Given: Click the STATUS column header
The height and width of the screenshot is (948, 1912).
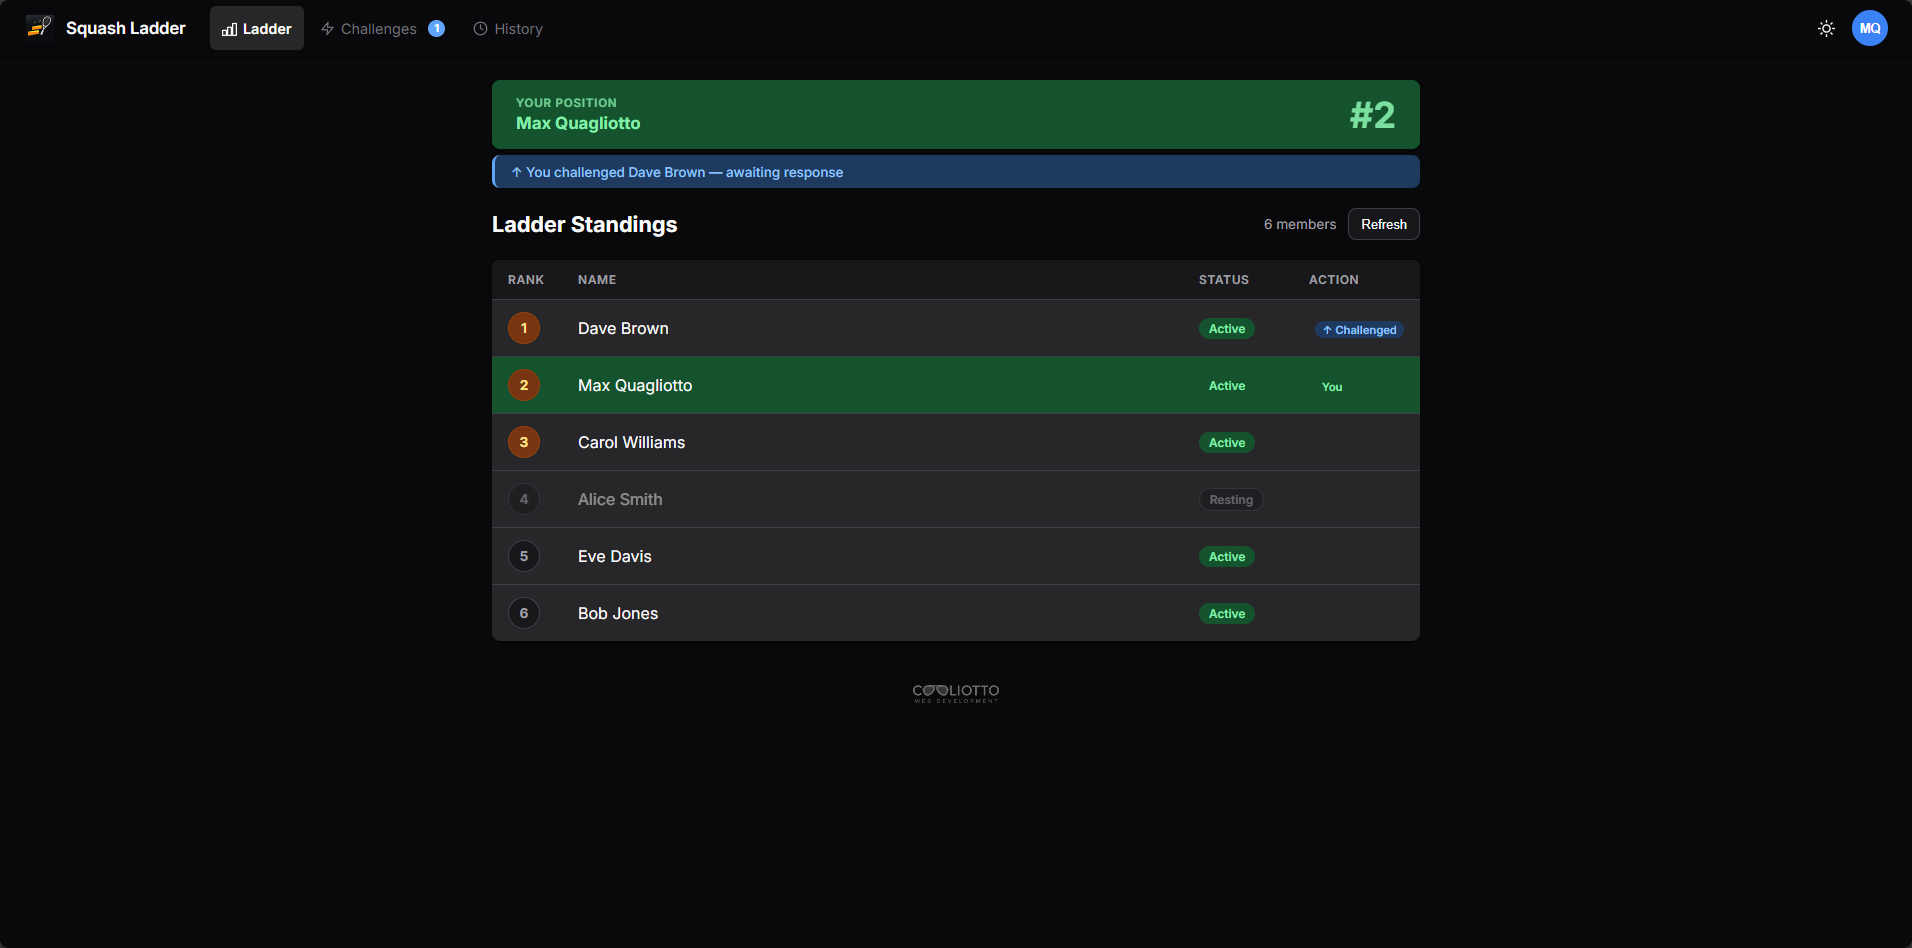Looking at the screenshot, I should [1224, 280].
